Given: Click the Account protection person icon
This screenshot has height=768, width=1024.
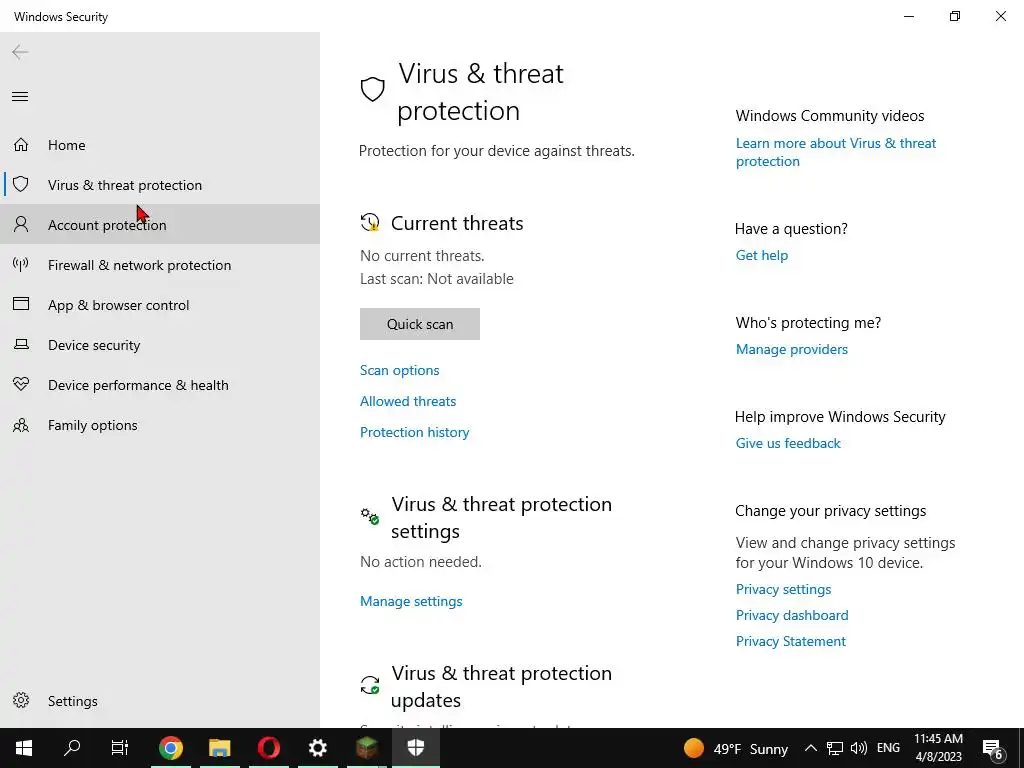Looking at the screenshot, I should (x=21, y=225).
